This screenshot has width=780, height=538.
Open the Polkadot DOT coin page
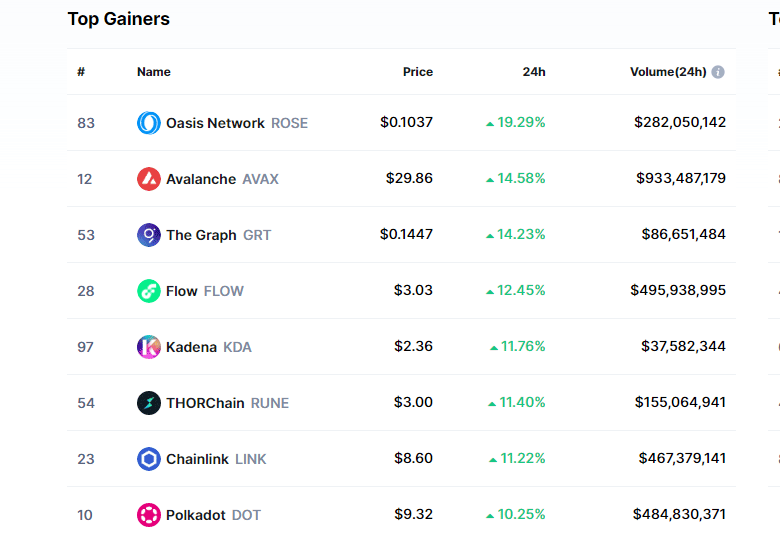tap(213, 515)
